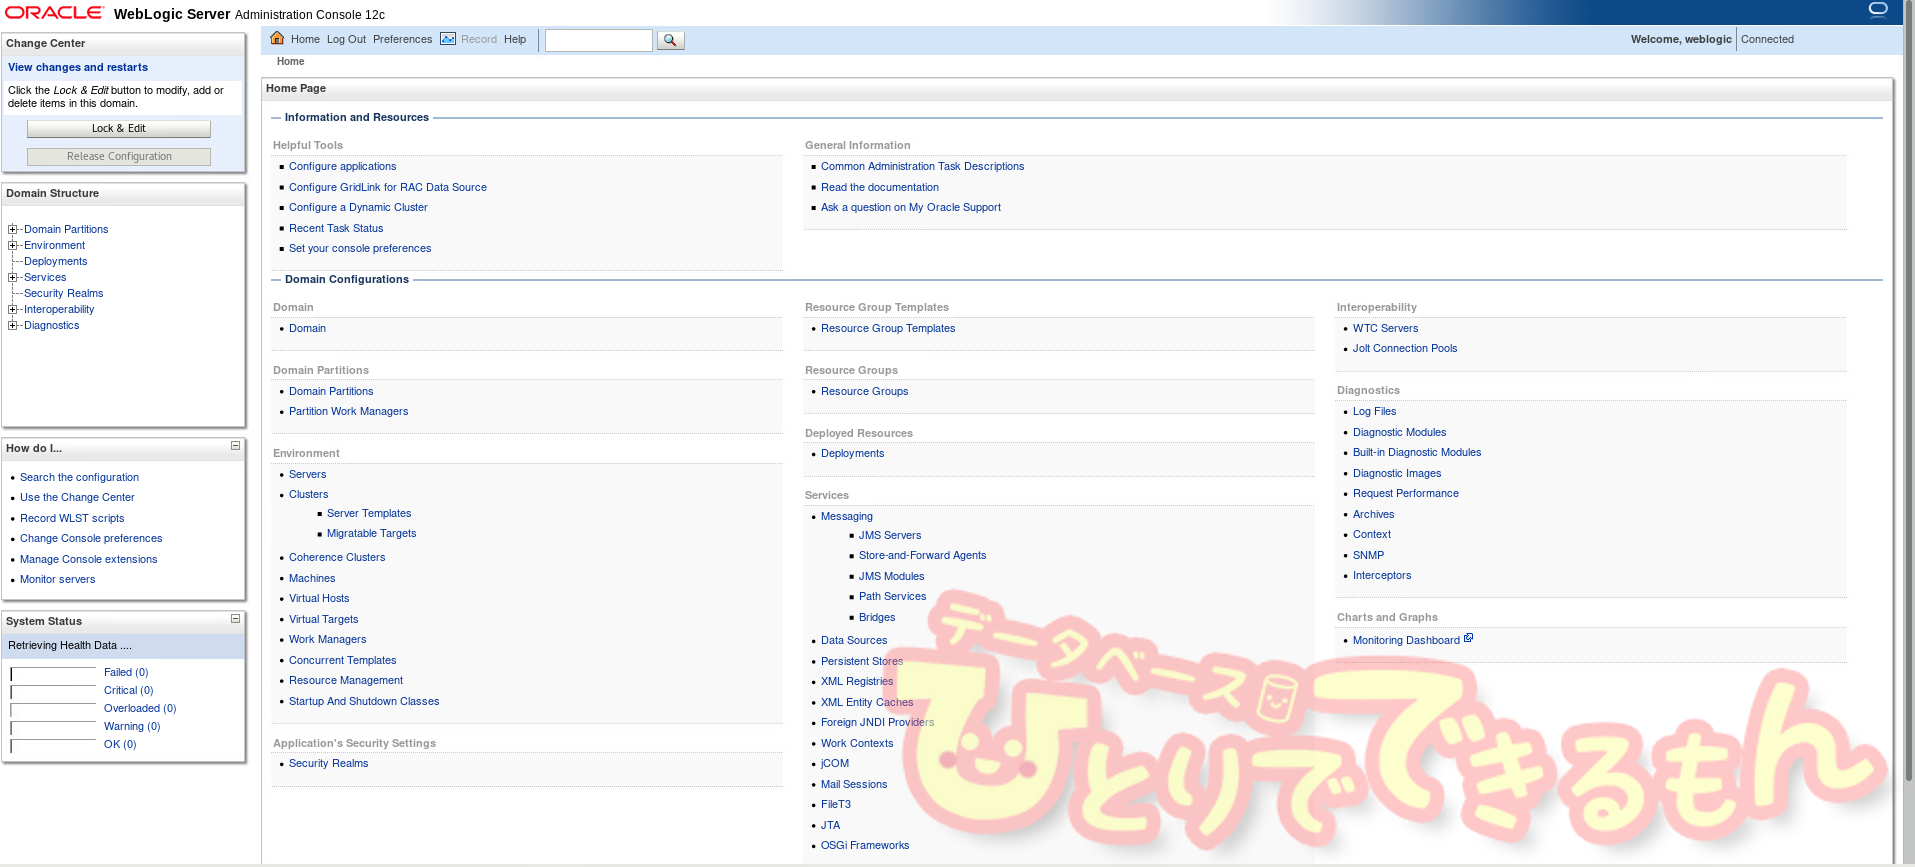Expand the Services tree node
The image size is (1915, 867).
click(x=13, y=277)
